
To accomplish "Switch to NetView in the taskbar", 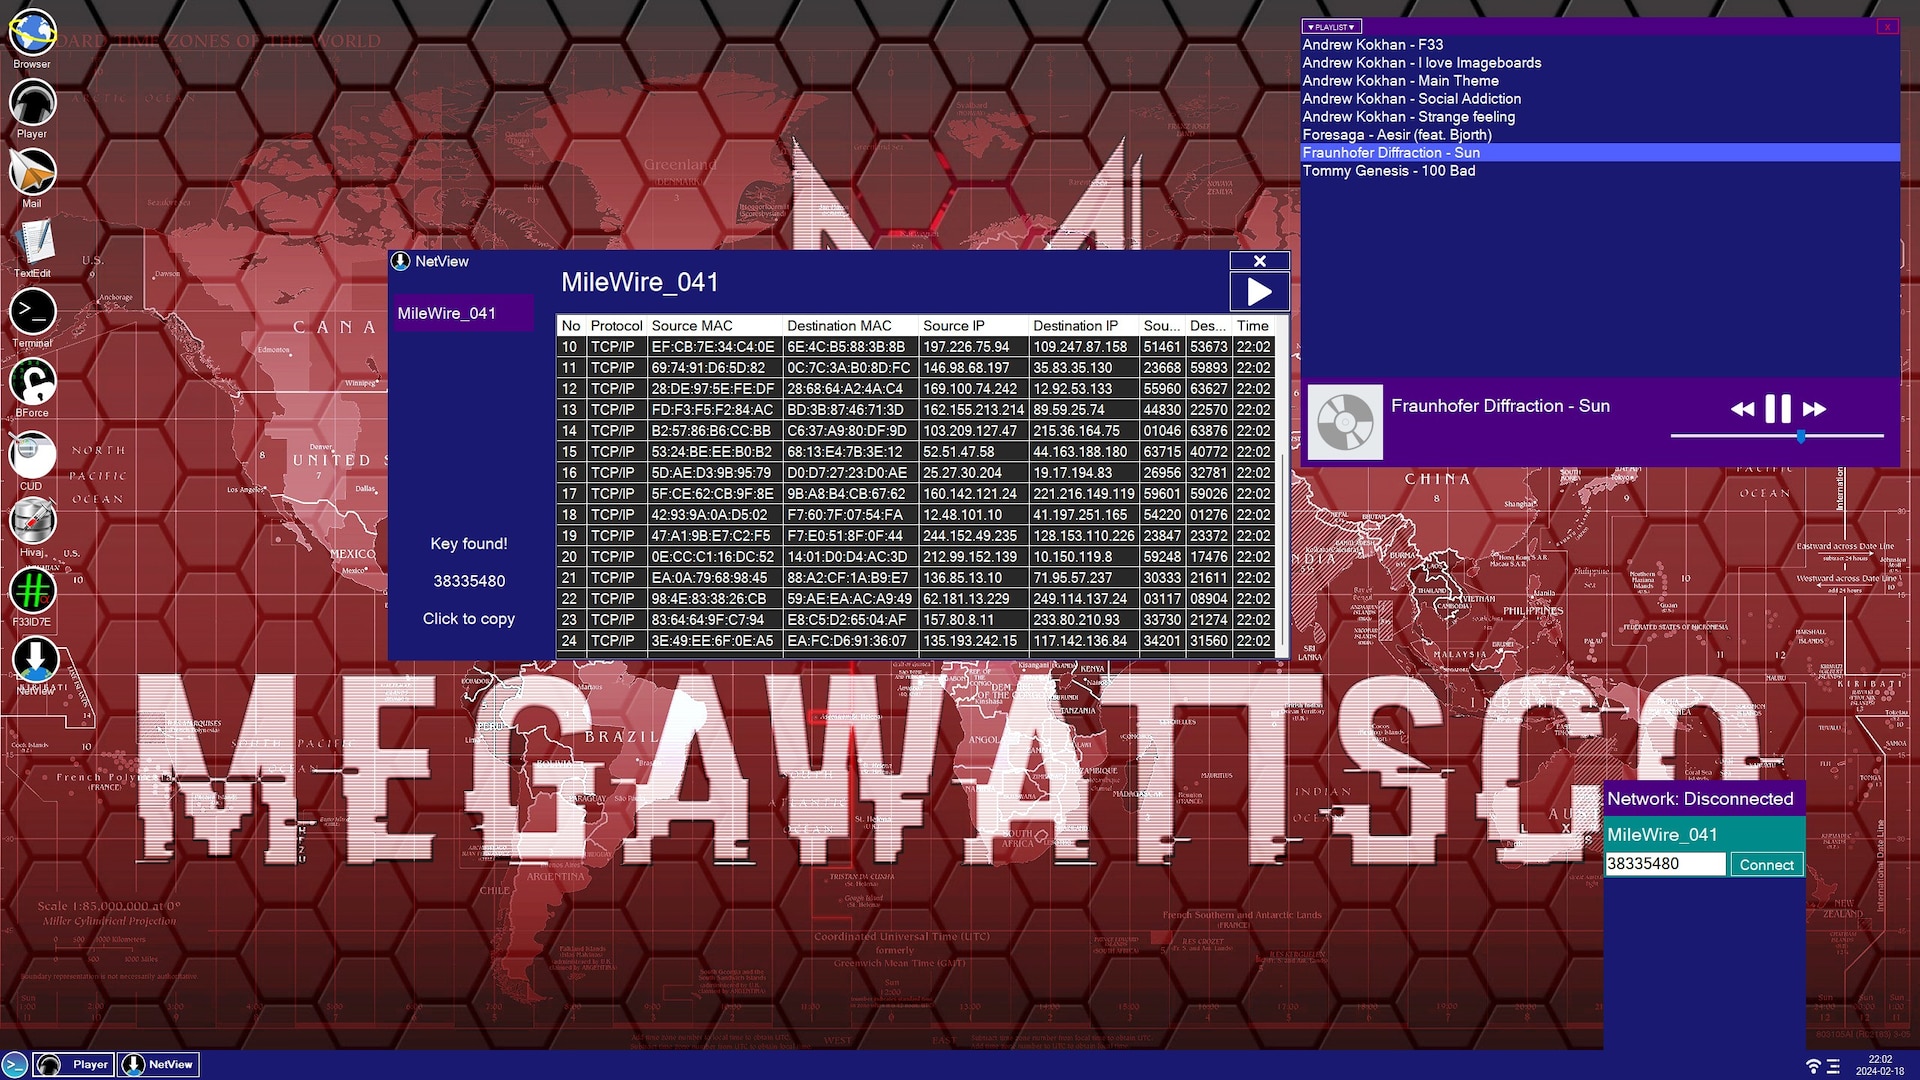I will click(159, 1065).
